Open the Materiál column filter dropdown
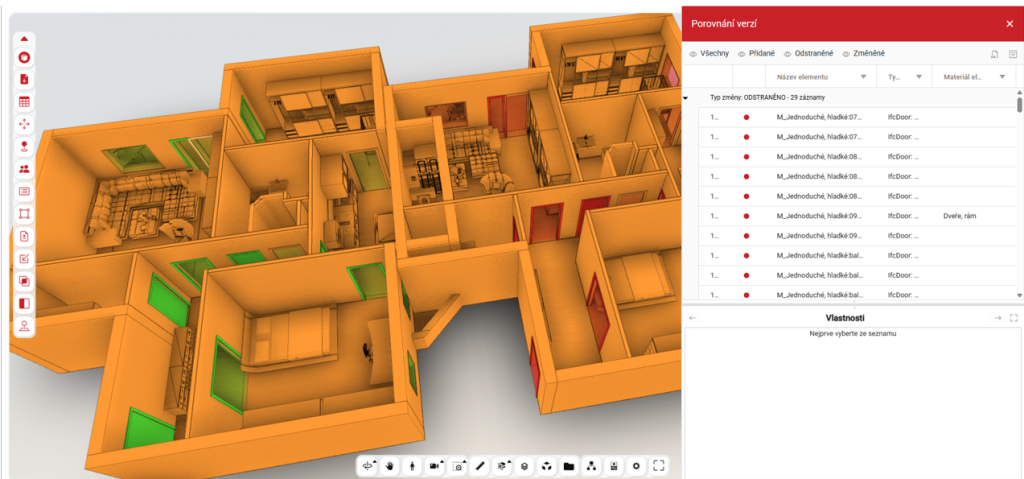The height and width of the screenshot is (479, 1024). point(1003,77)
